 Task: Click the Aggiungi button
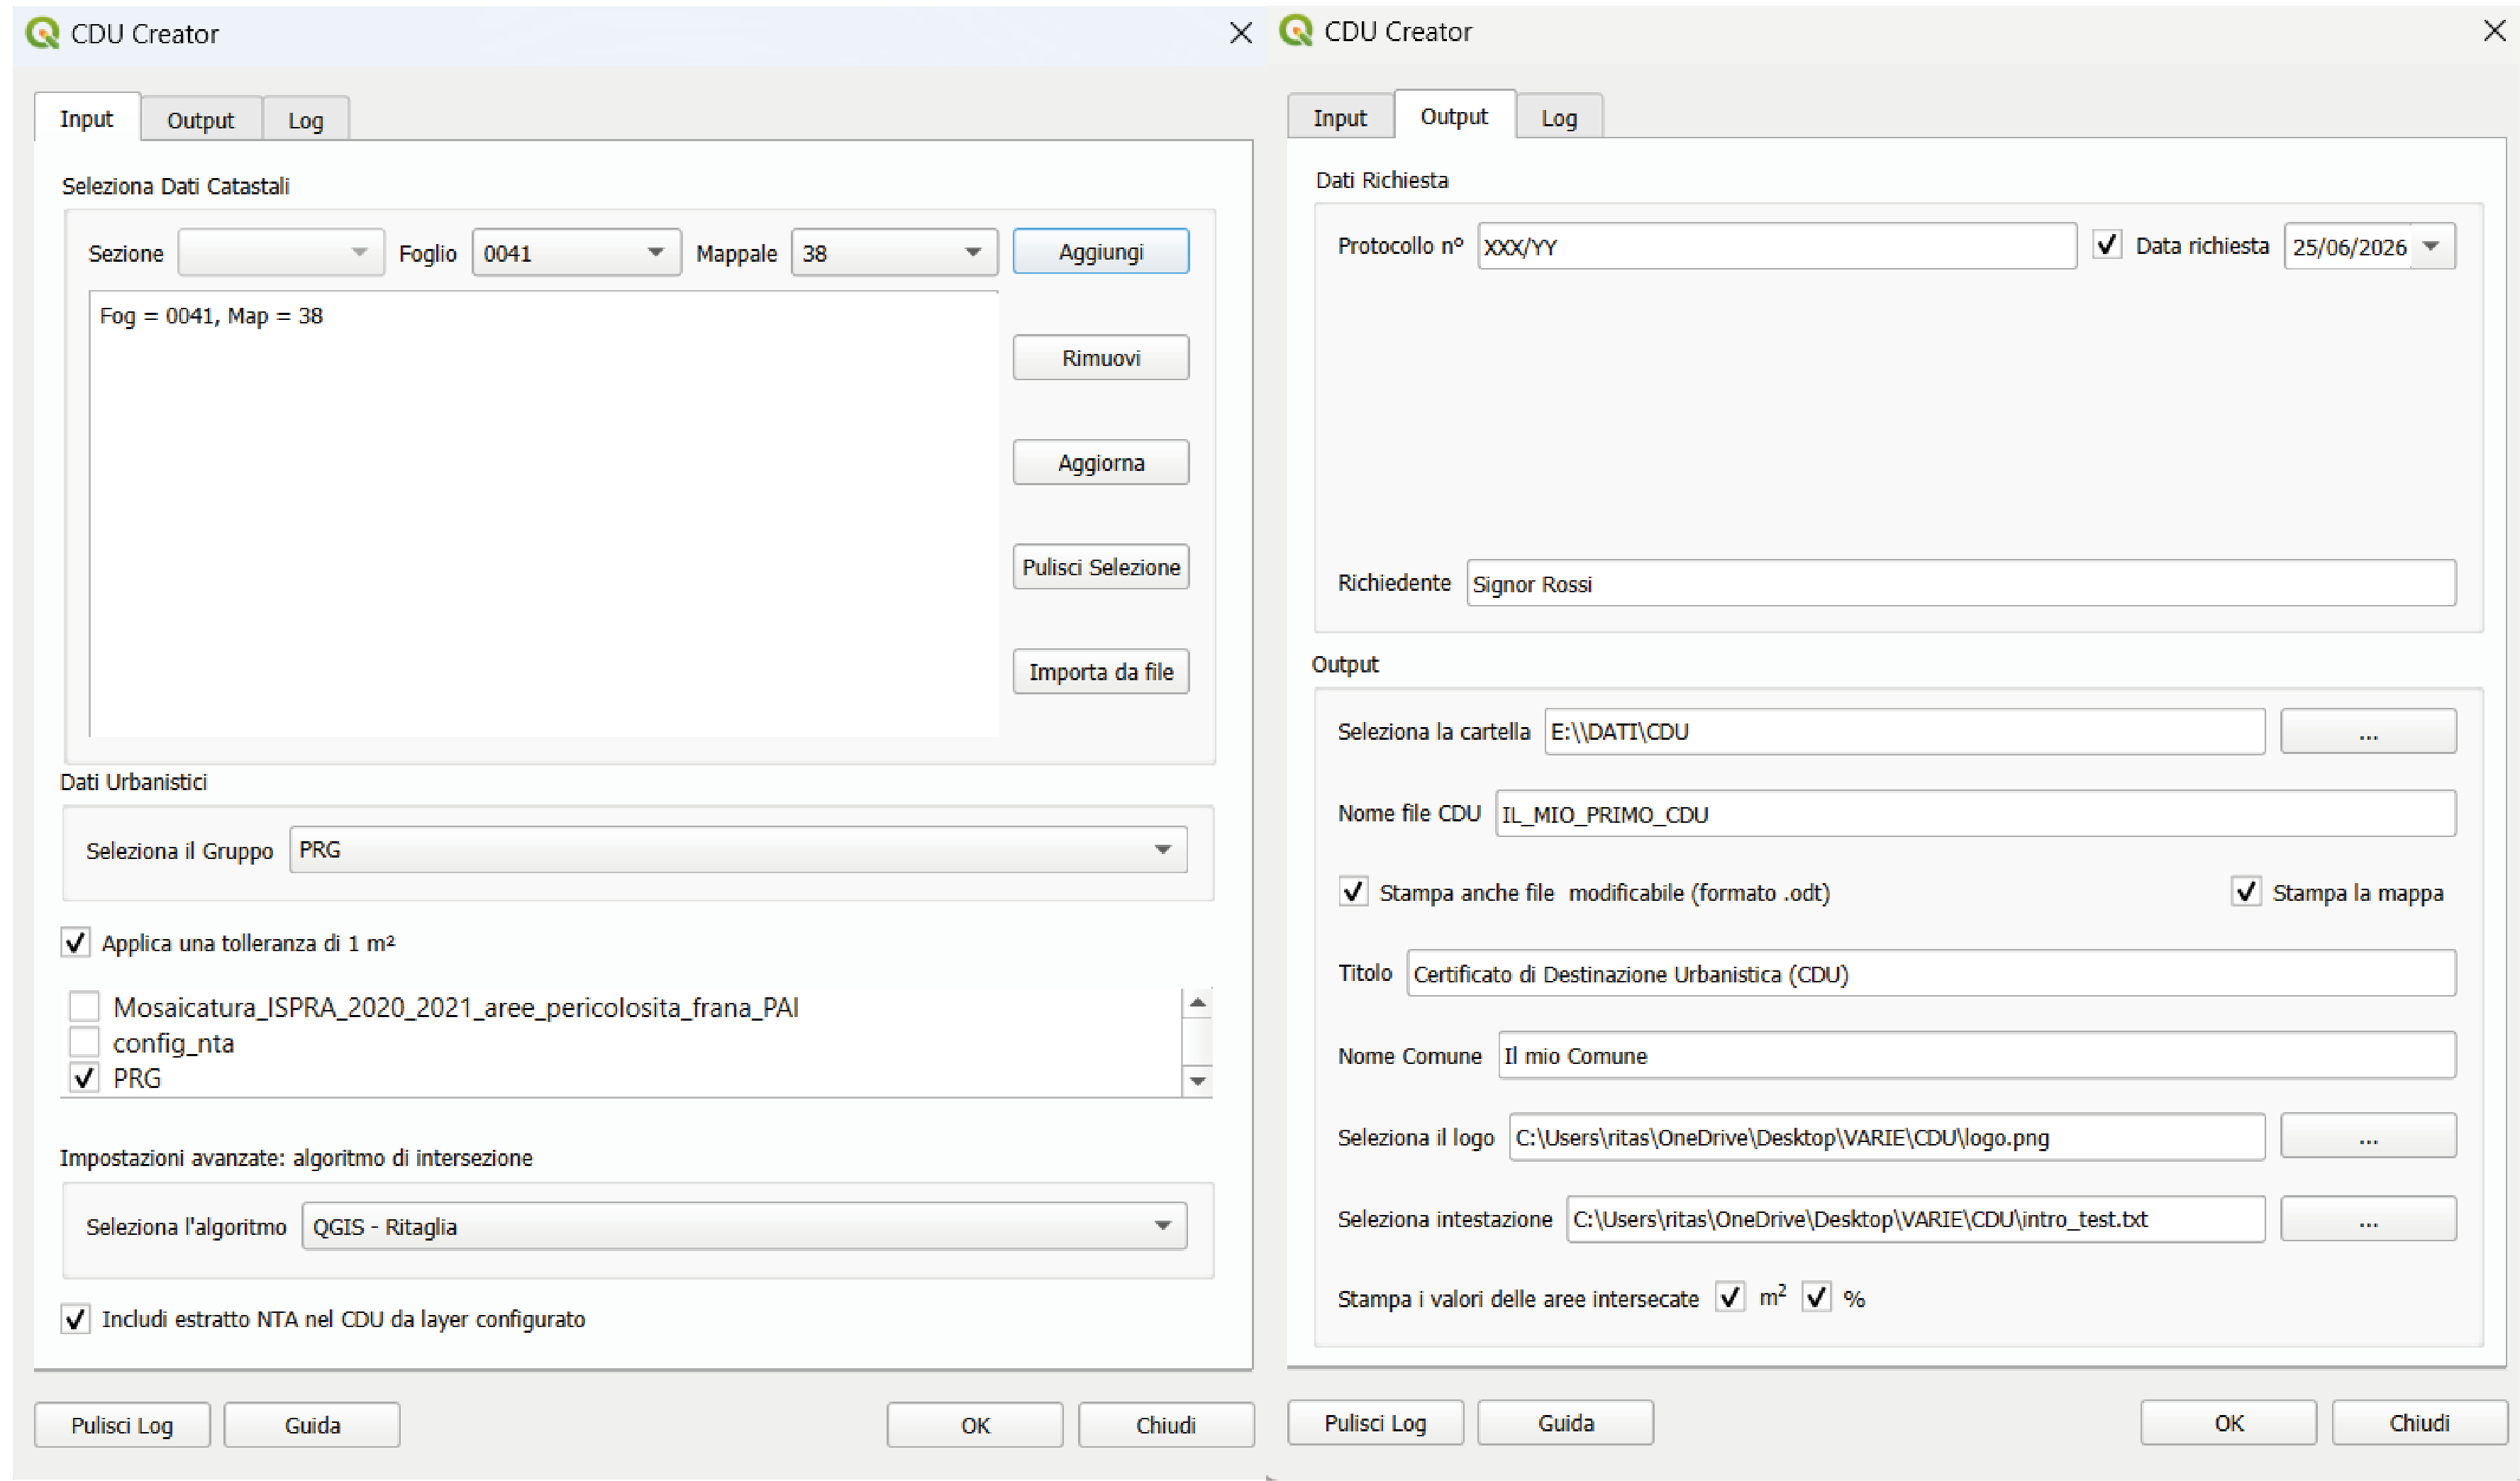pyautogui.click(x=1101, y=251)
